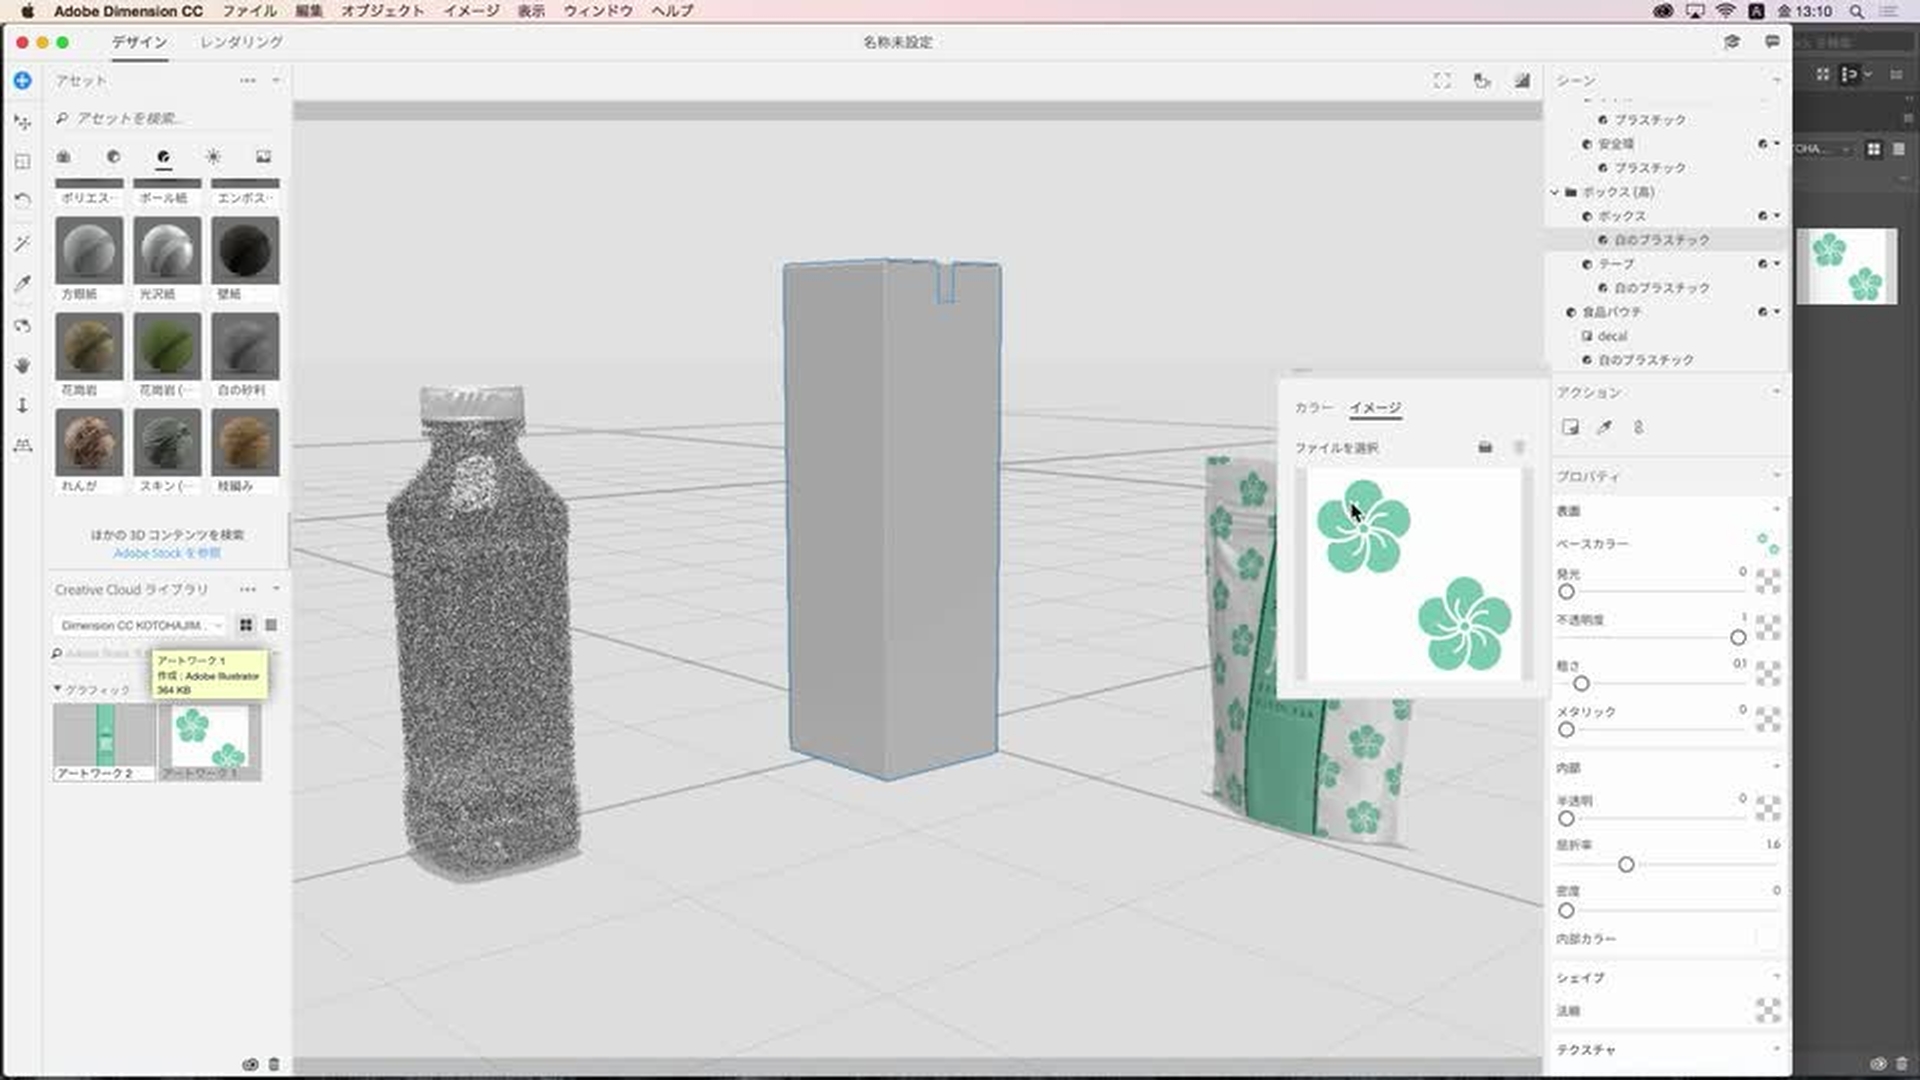Choose the Sampler eyedropper tool
The image size is (1920, 1080).
coord(22,284)
